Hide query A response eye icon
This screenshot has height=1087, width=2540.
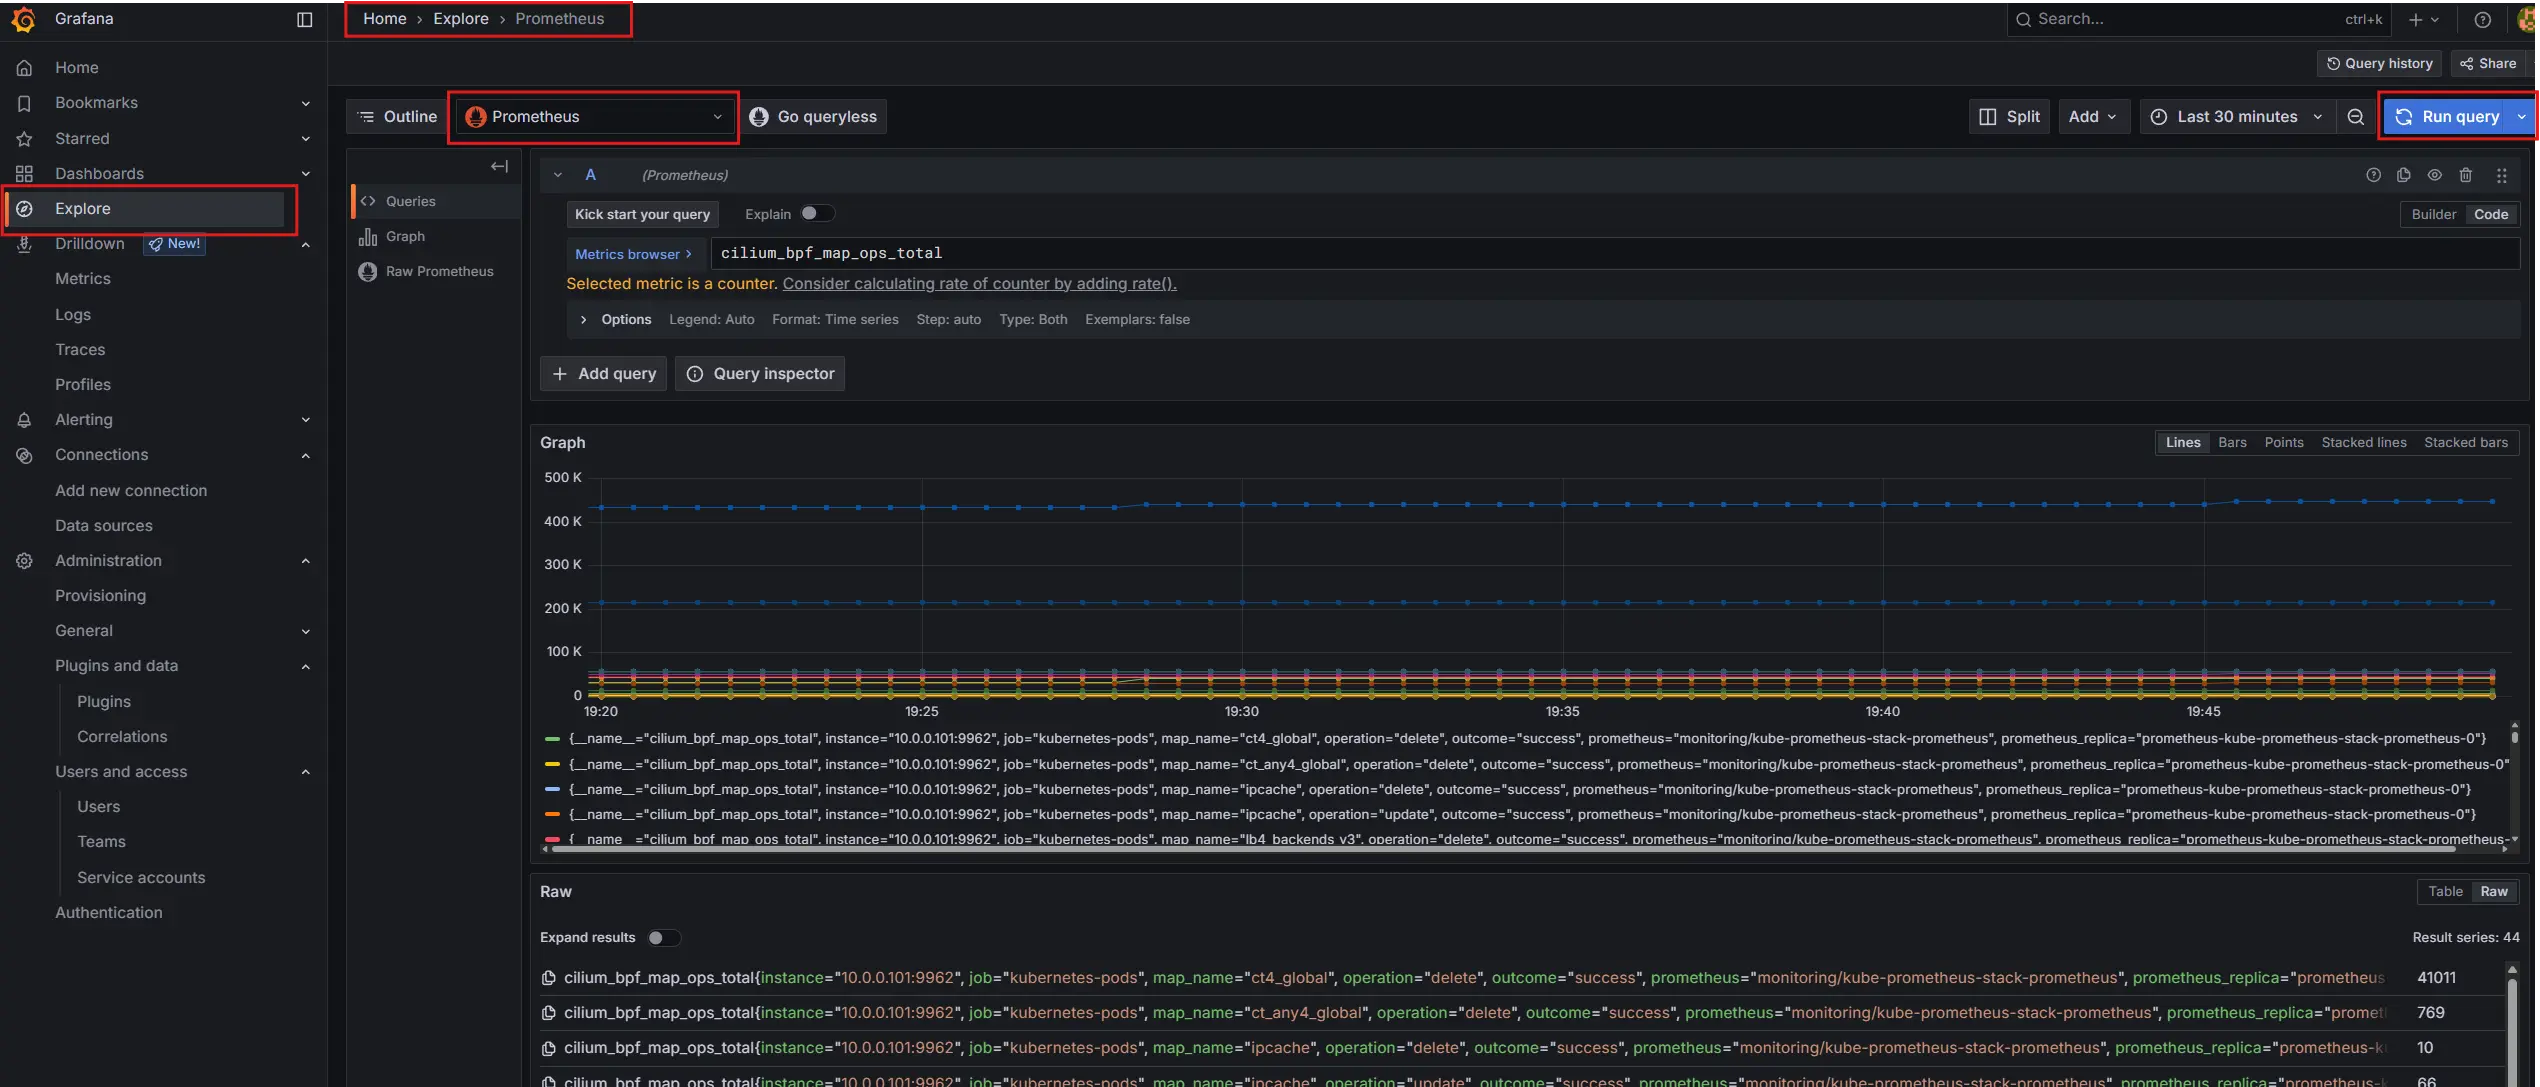click(2434, 175)
